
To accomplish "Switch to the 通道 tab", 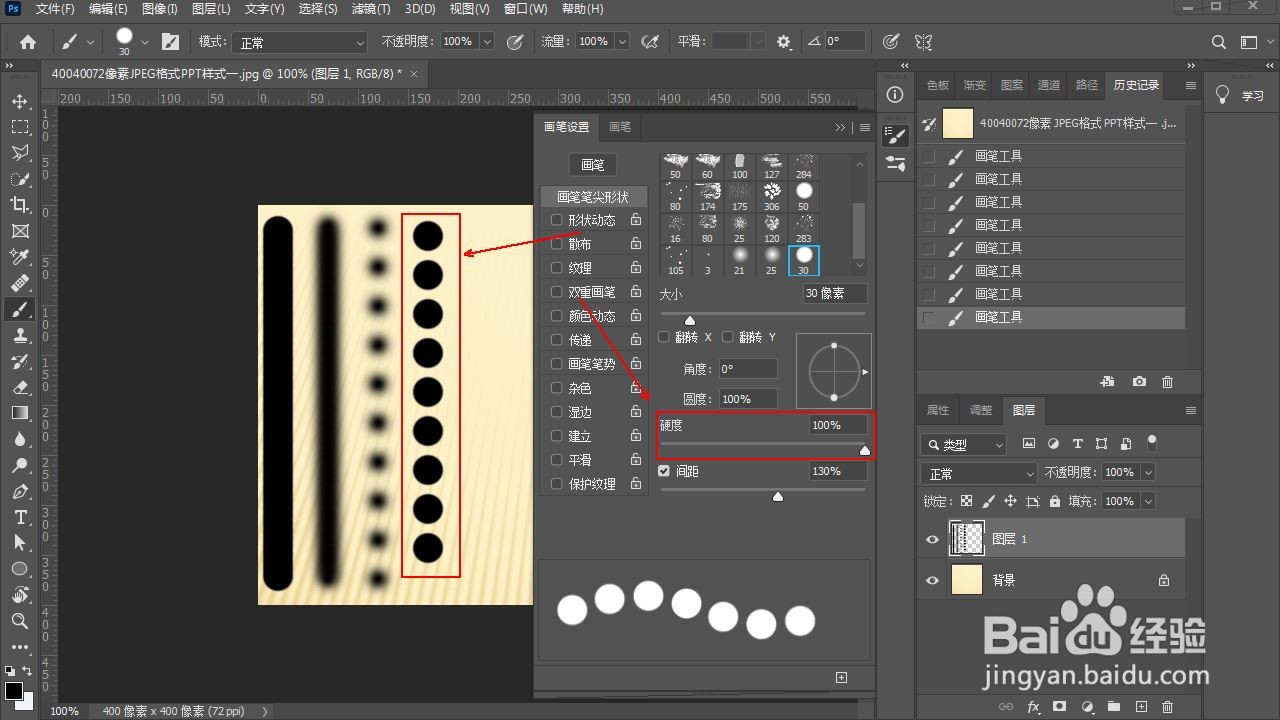I will (1049, 85).
